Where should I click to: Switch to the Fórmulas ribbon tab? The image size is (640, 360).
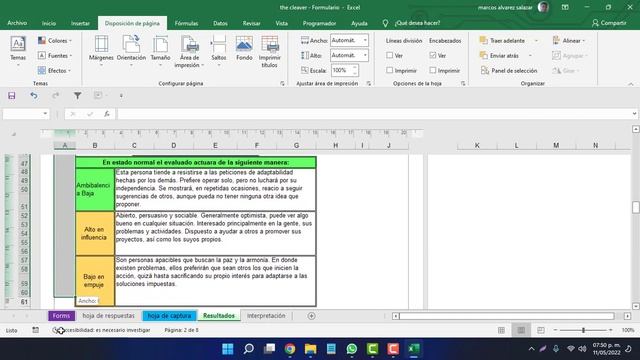187,23
